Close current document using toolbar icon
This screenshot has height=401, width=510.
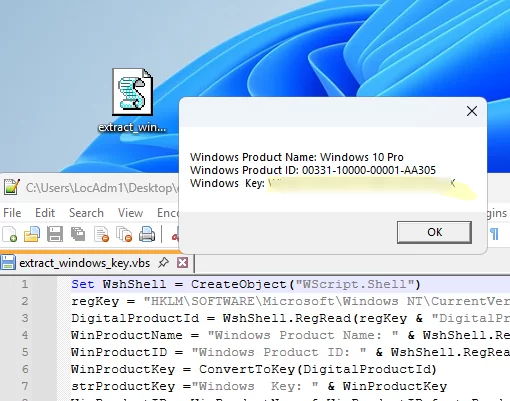pyautogui.click(x=101, y=234)
